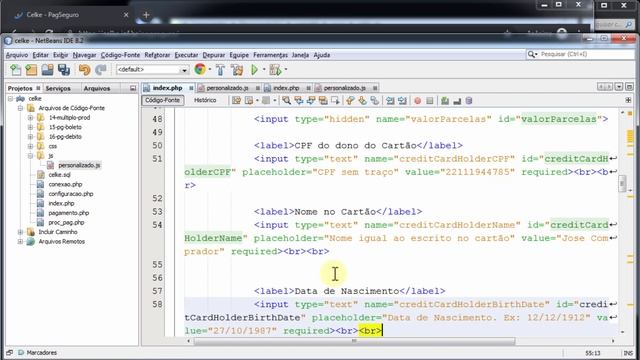The width and height of the screenshot is (640, 360).
Task: Click the Open Project toolbar icon
Action: pyautogui.click(x=47, y=70)
